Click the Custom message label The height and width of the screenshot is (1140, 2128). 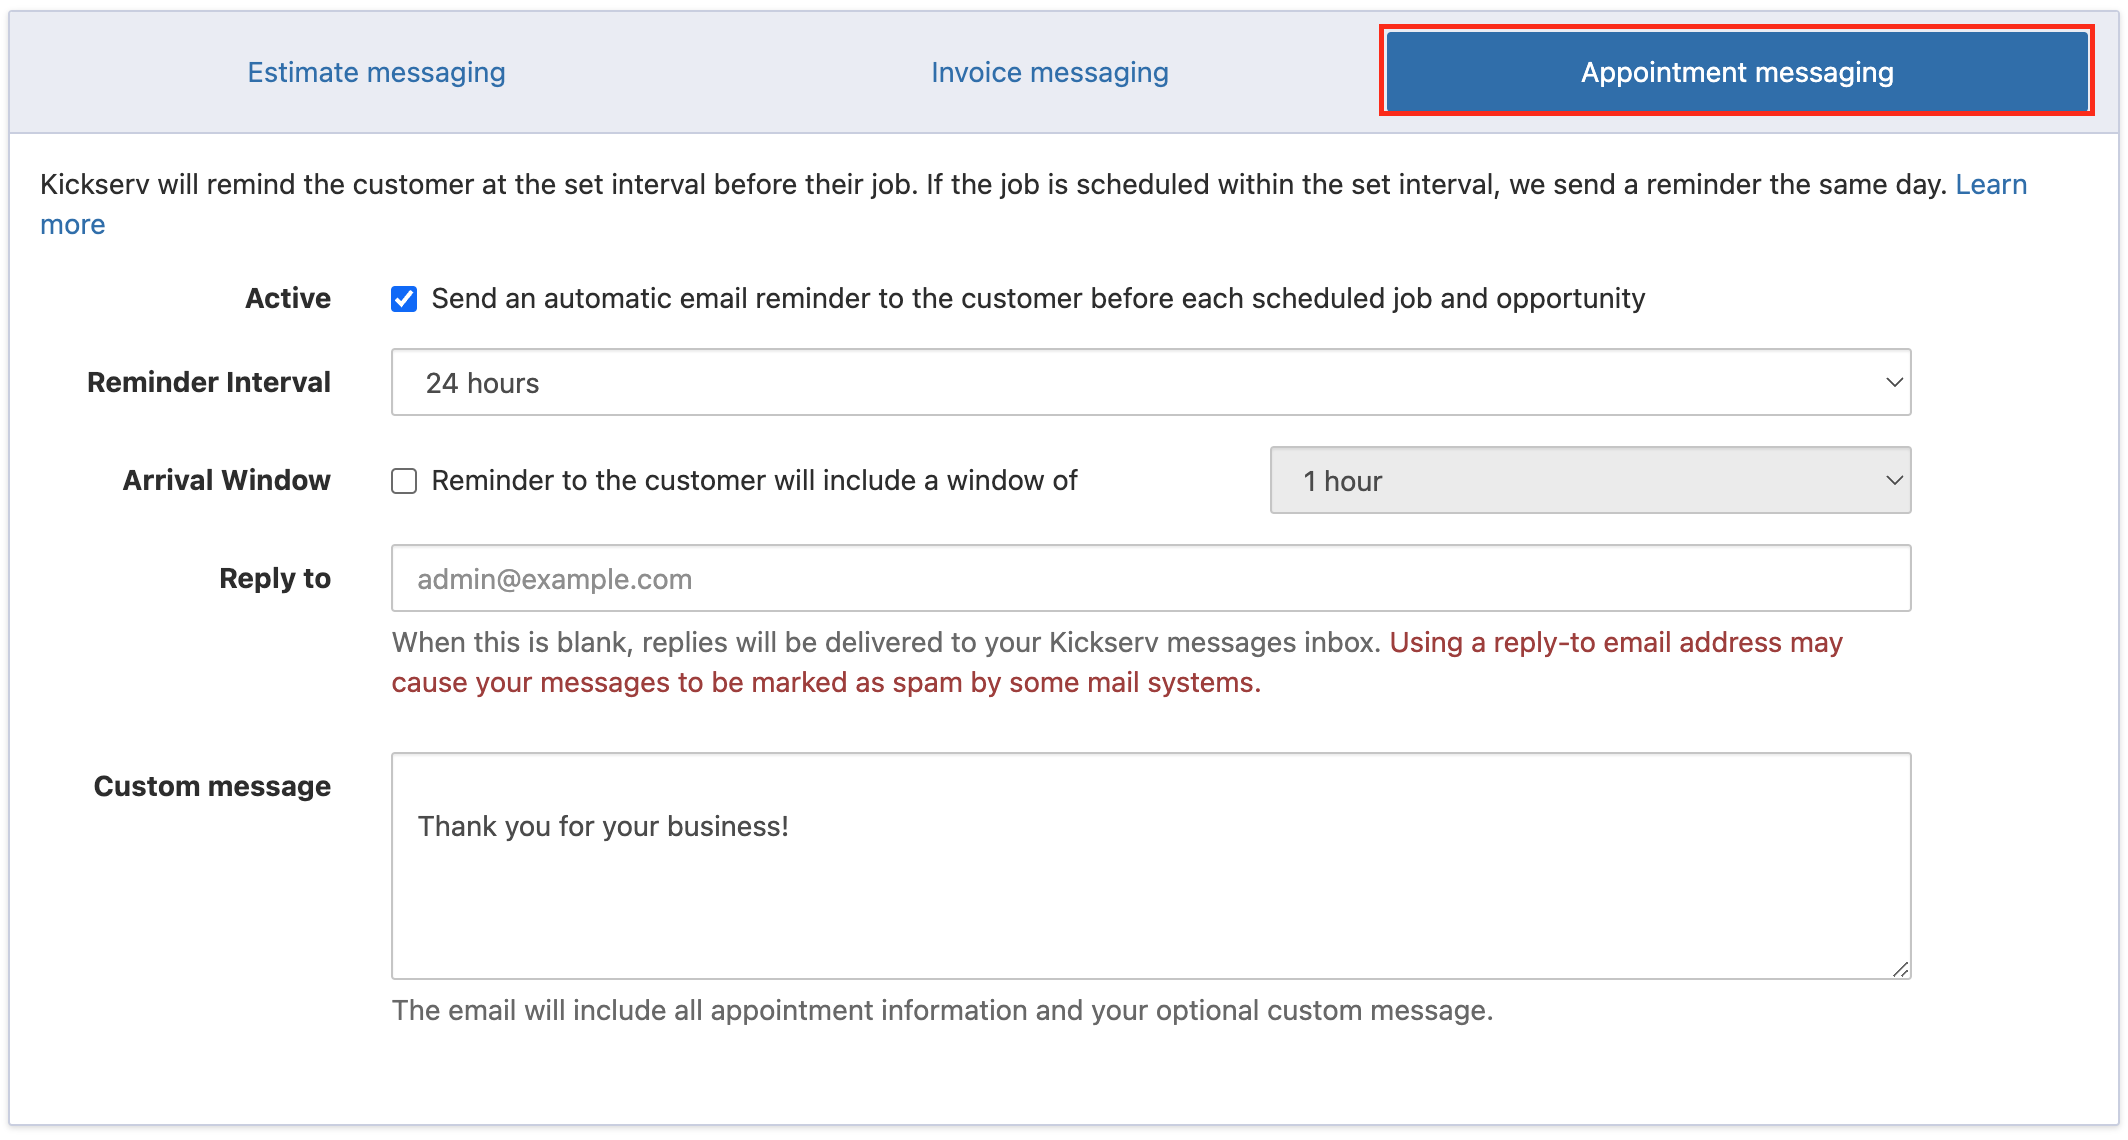pyautogui.click(x=212, y=787)
